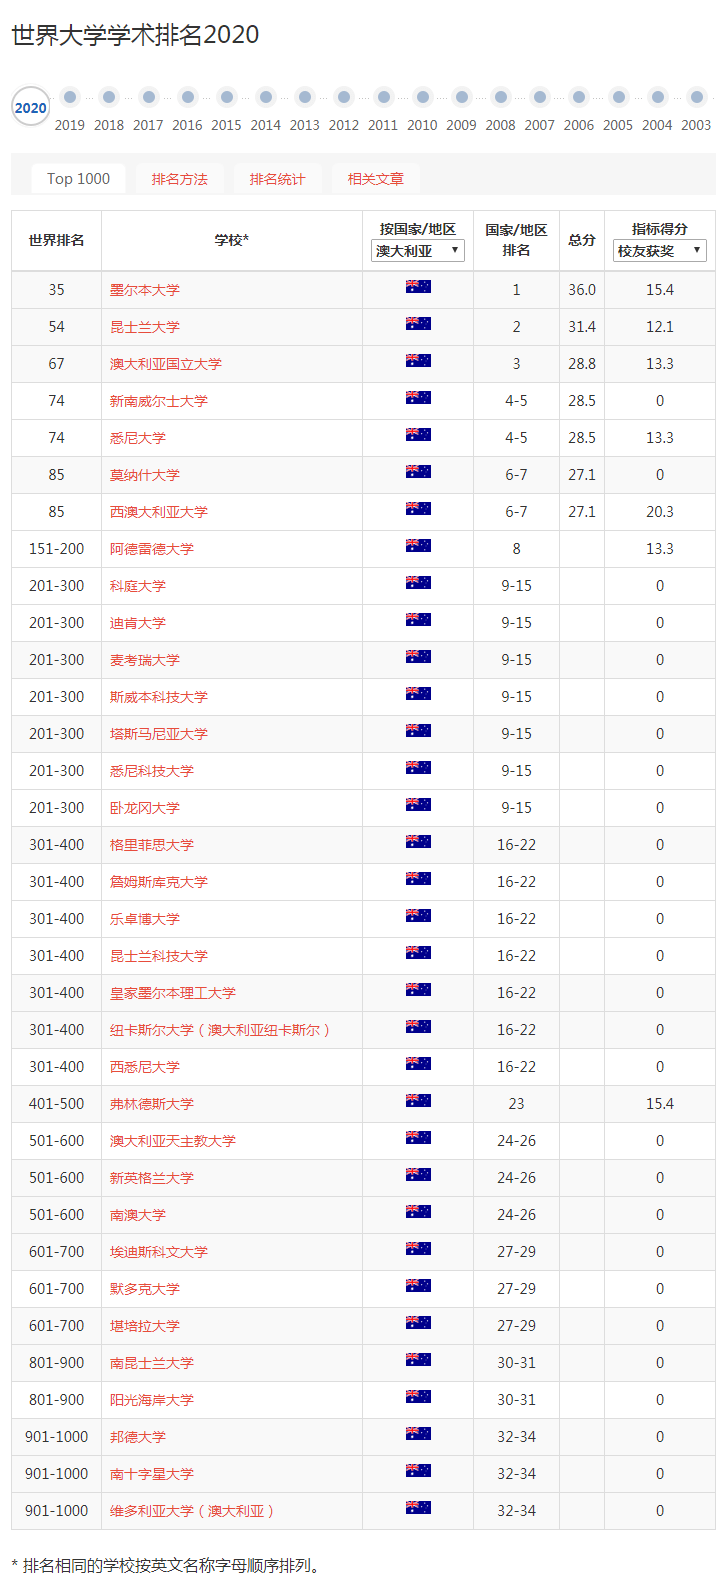Select the Top 1000 tab
Viewport: 724px width, 1585px height.
pyautogui.click(x=79, y=178)
